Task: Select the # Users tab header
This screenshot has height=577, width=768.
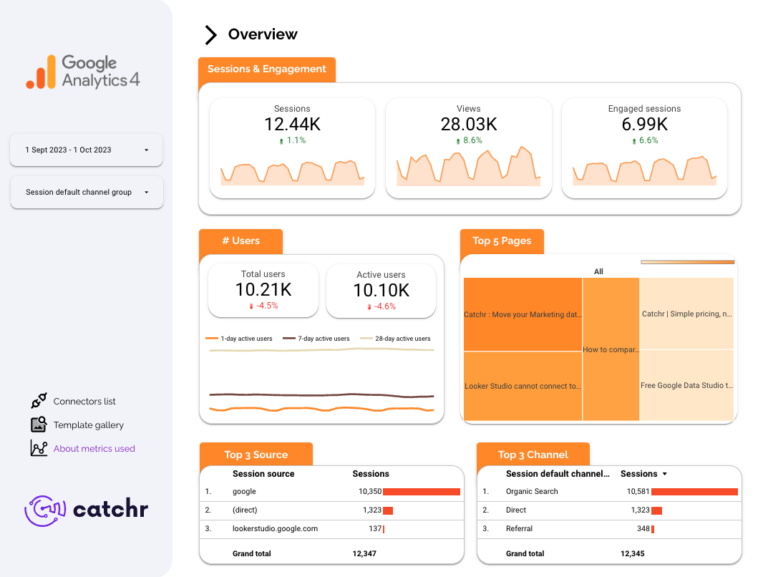Action: pyautogui.click(x=241, y=241)
